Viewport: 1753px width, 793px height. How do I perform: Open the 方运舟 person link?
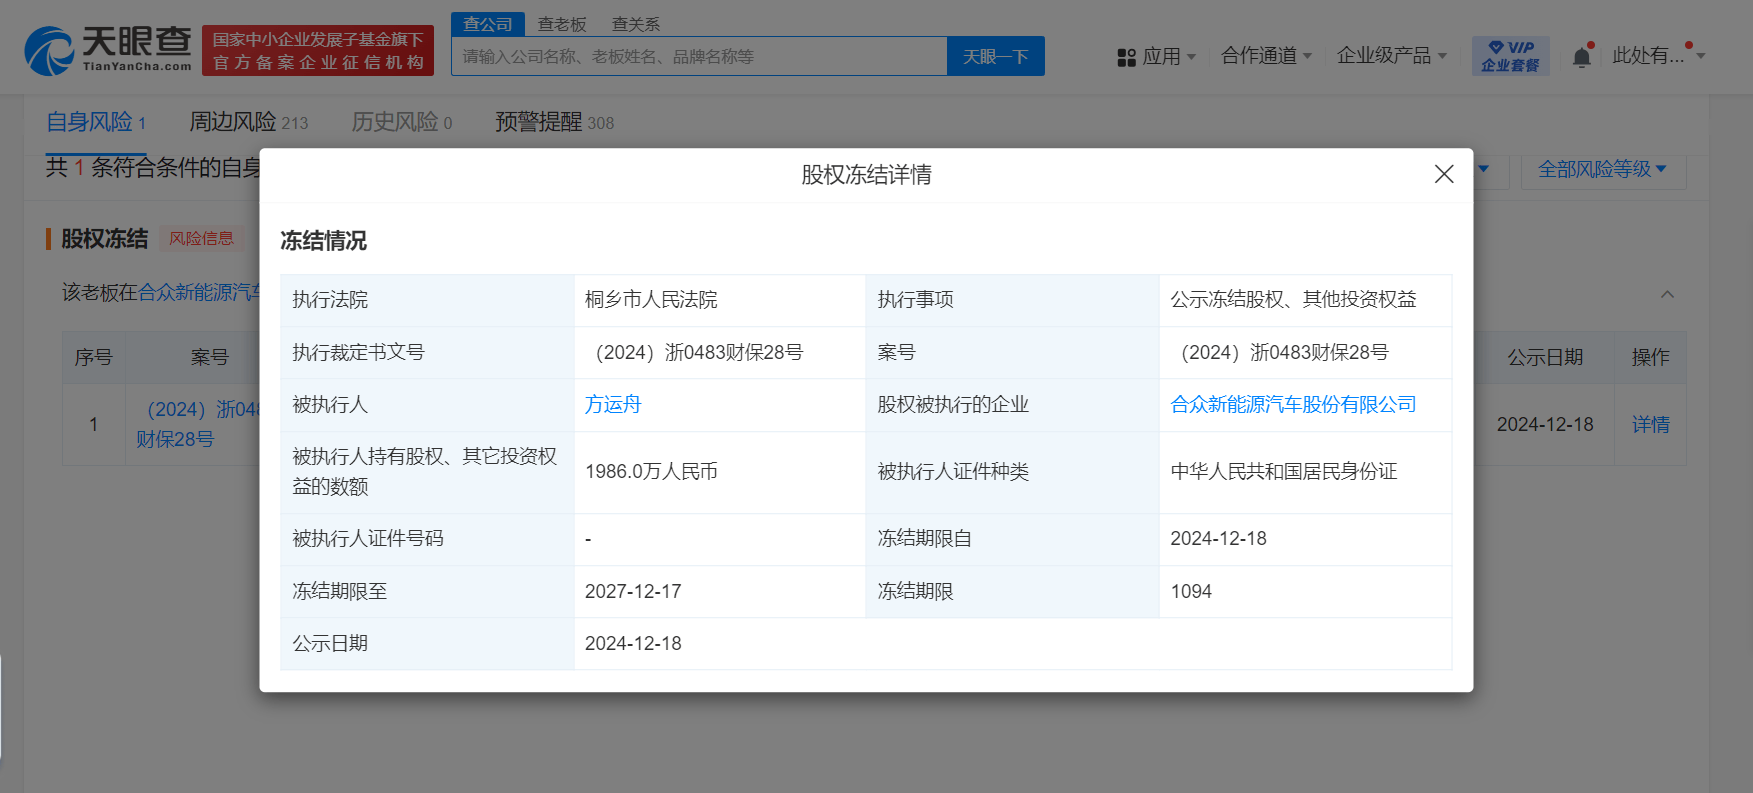pos(613,405)
